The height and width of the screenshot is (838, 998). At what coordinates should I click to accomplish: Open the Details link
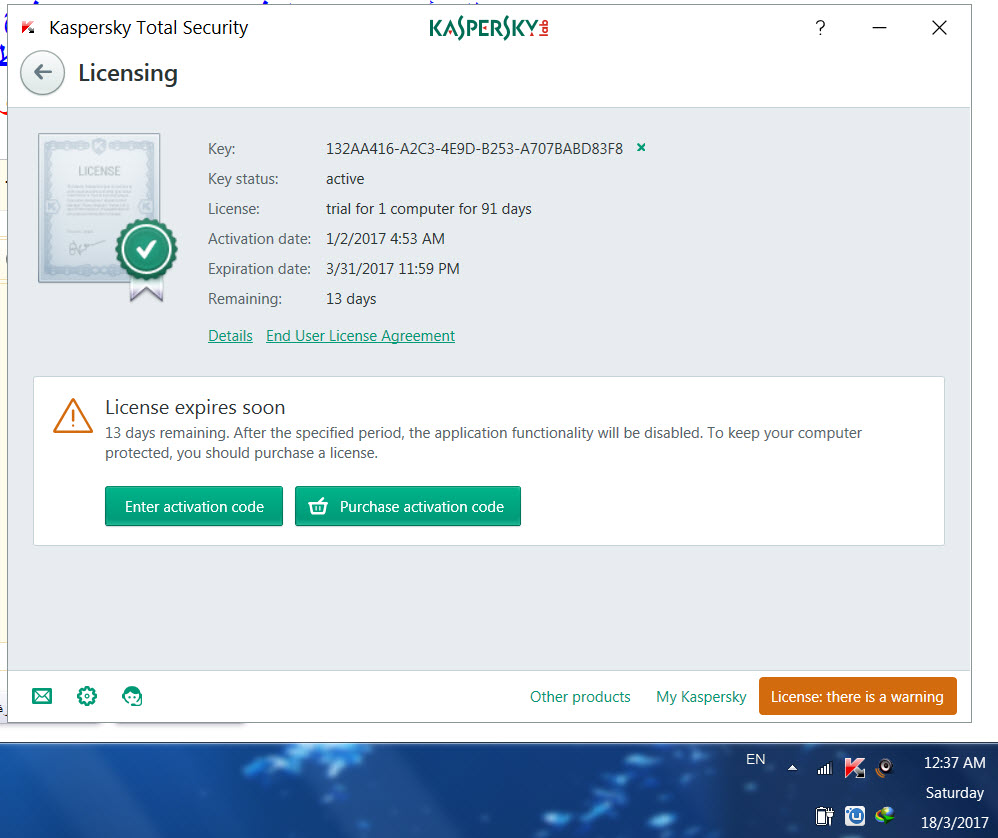pyautogui.click(x=230, y=336)
